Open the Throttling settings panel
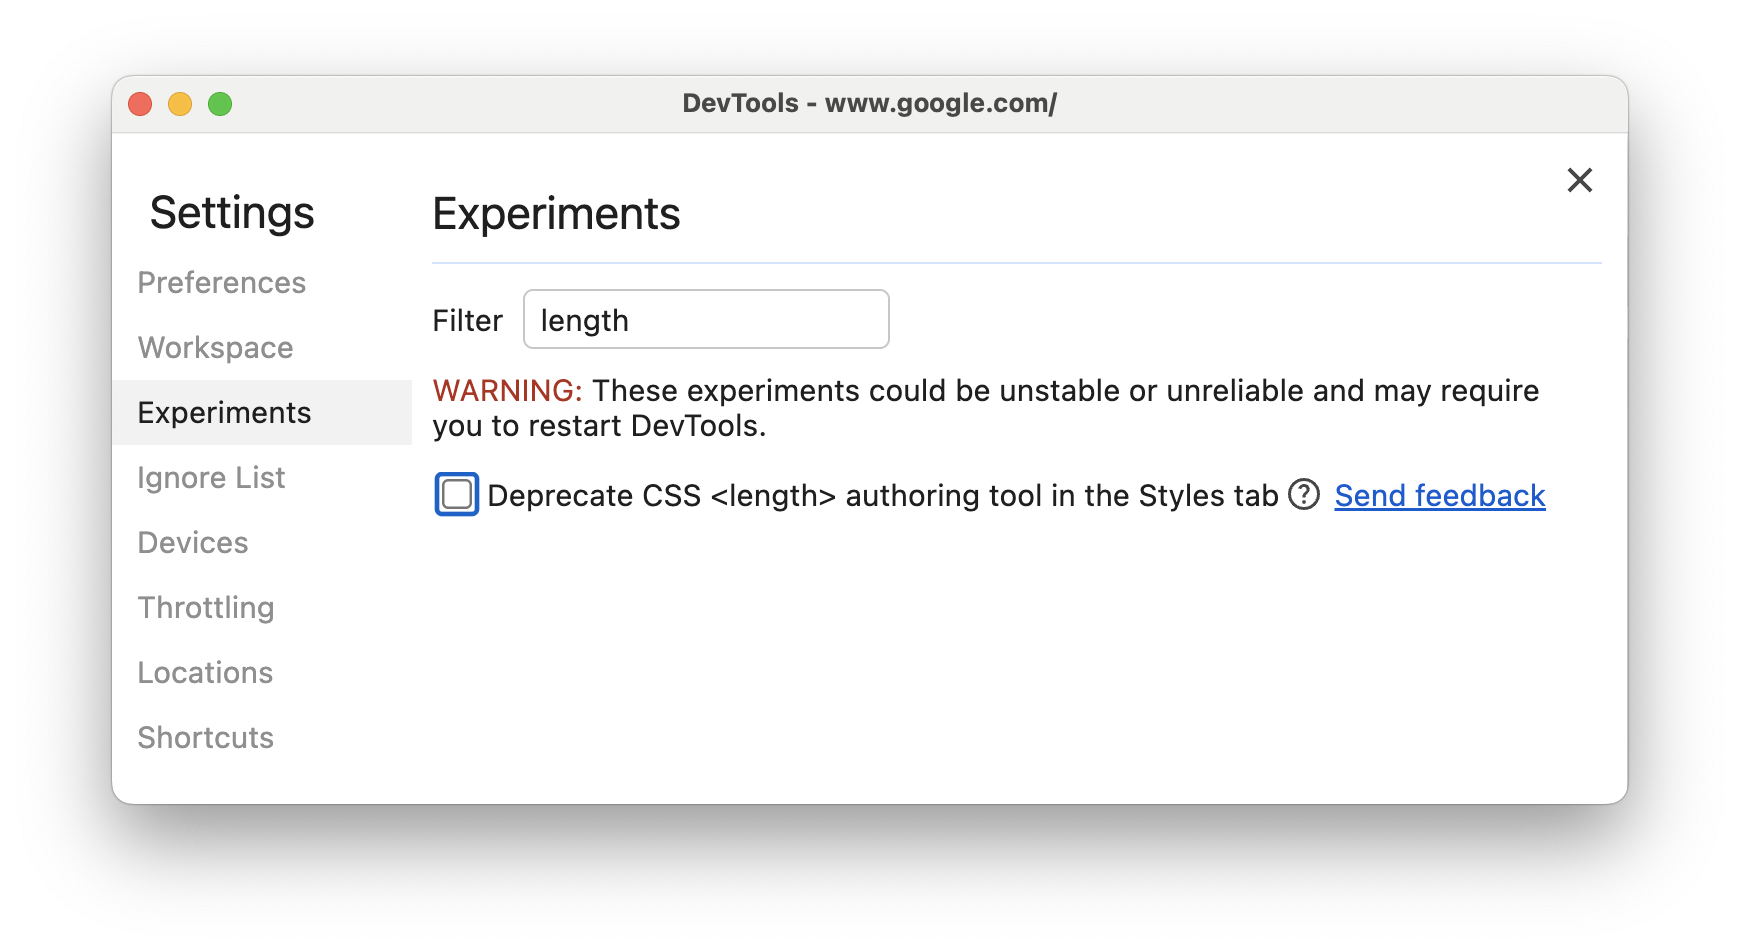The image size is (1740, 952). [x=206, y=607]
